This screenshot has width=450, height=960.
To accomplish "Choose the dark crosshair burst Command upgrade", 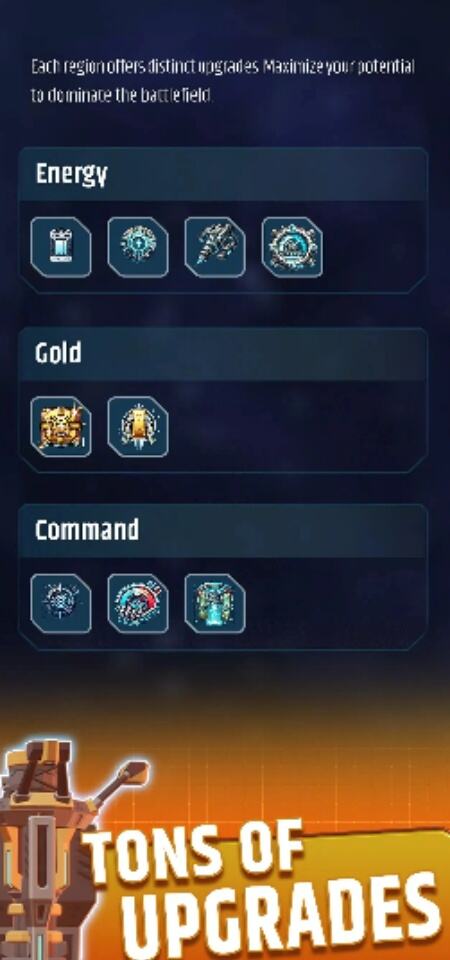I will pos(61,604).
